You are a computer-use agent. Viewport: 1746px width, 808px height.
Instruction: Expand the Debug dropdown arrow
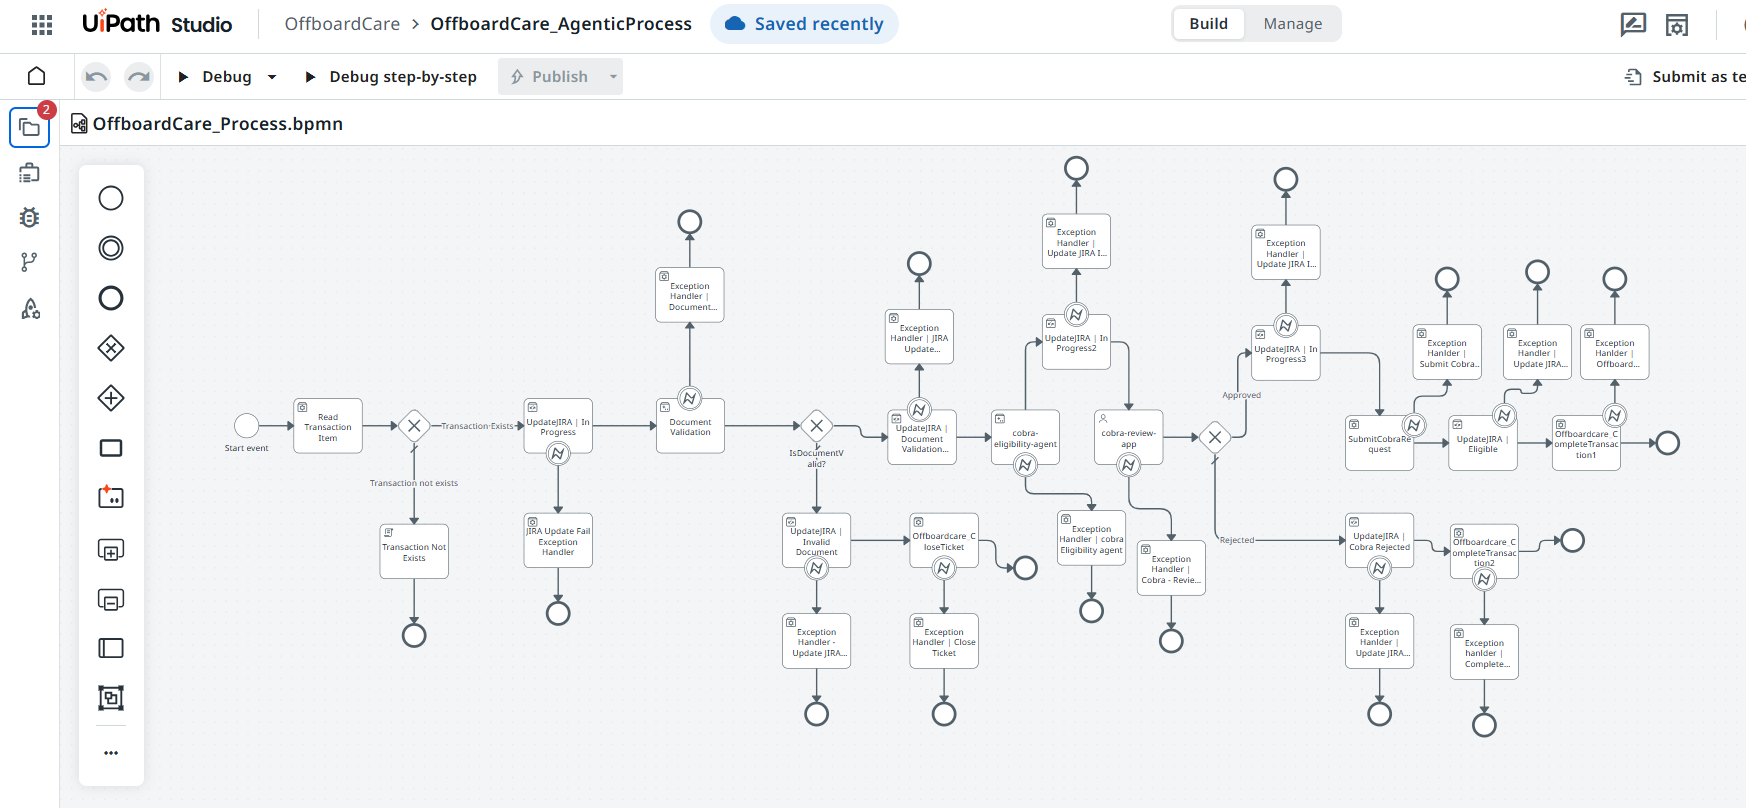click(272, 77)
